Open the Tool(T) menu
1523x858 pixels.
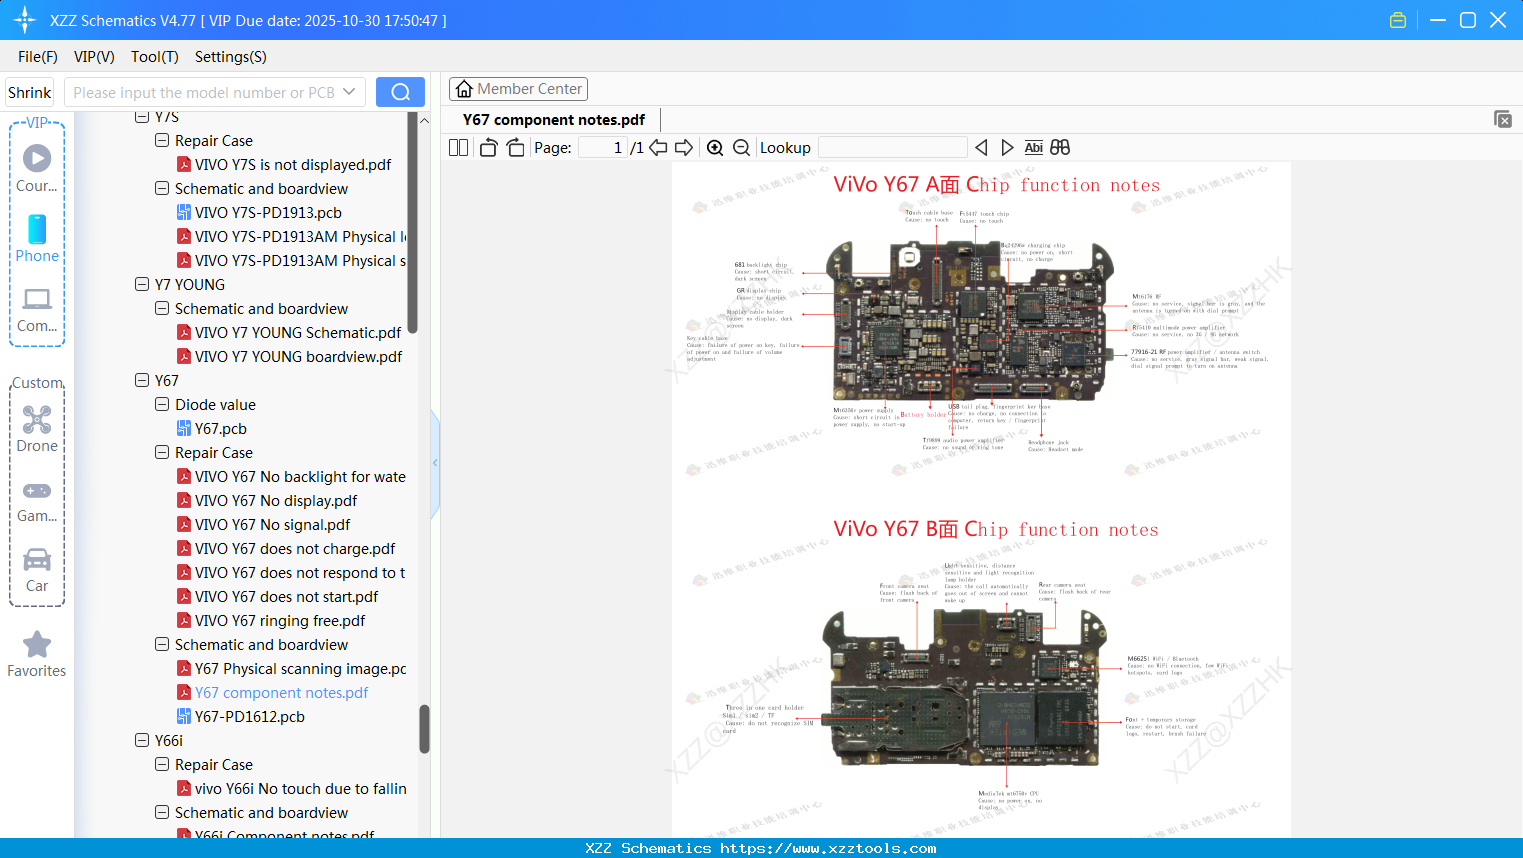[x=154, y=57]
